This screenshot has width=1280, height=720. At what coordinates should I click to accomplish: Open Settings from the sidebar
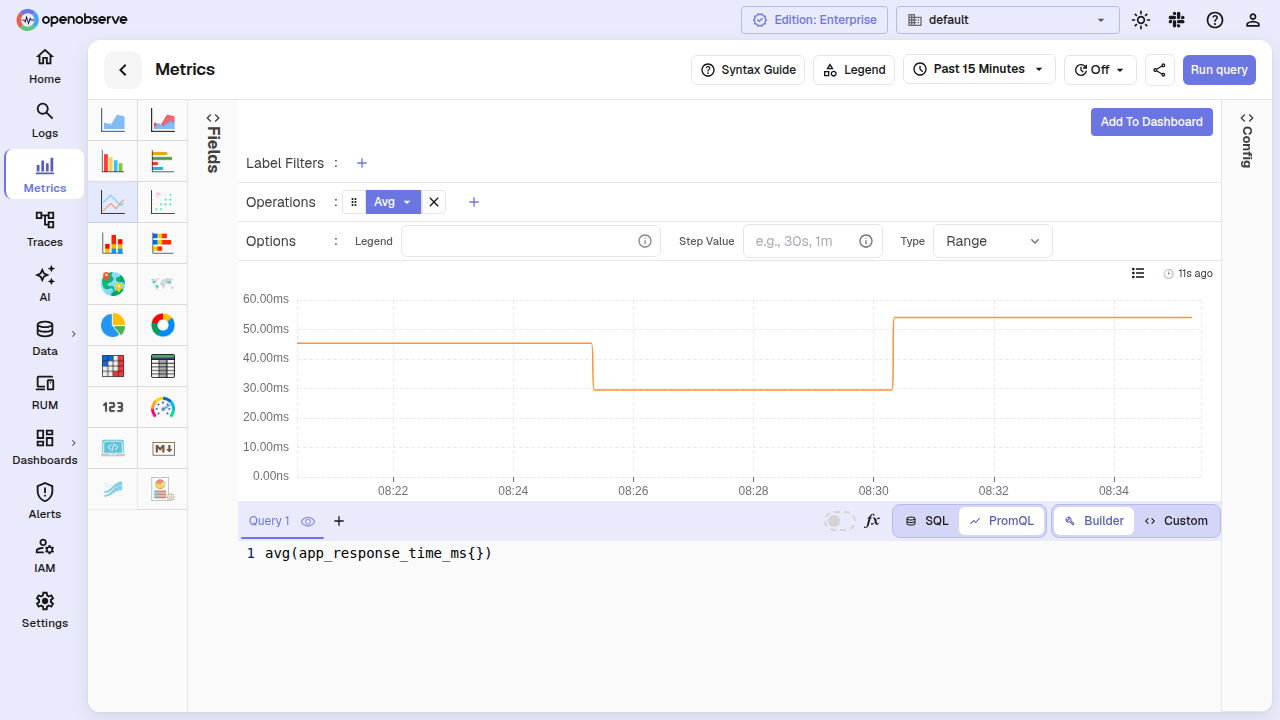tap(44, 610)
